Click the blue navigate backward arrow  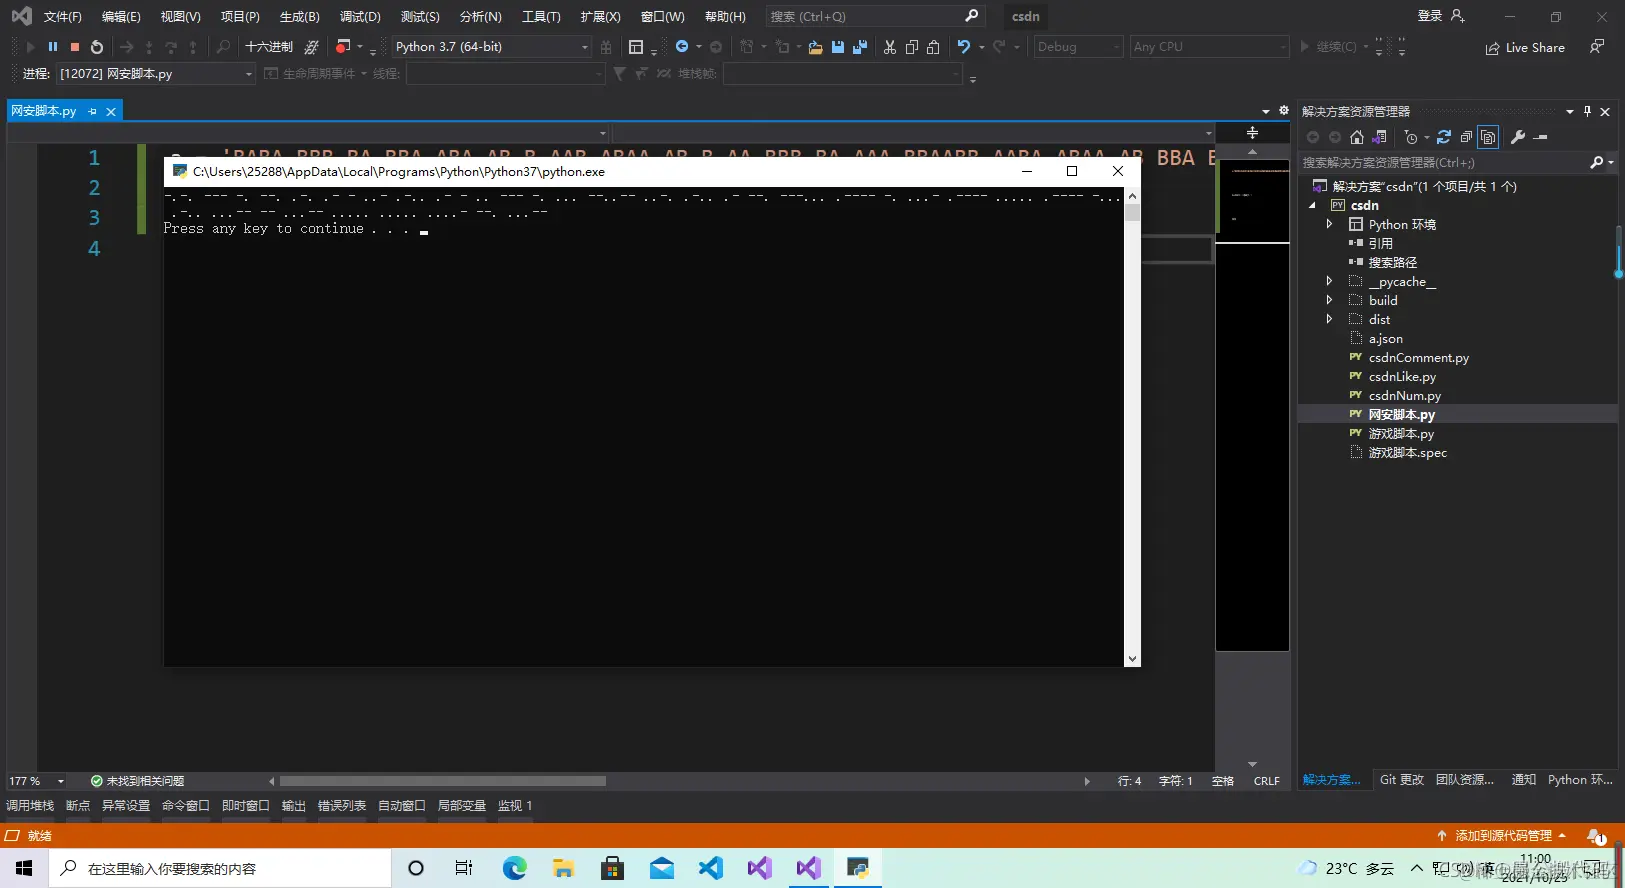[x=682, y=47]
